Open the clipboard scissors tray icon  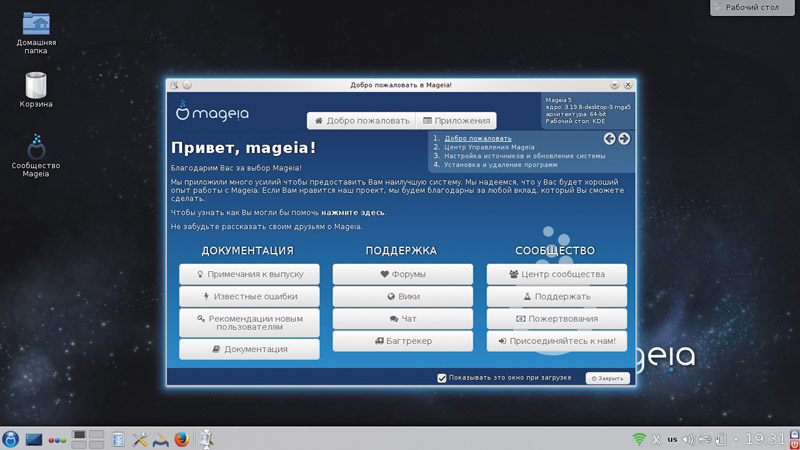pos(656,439)
